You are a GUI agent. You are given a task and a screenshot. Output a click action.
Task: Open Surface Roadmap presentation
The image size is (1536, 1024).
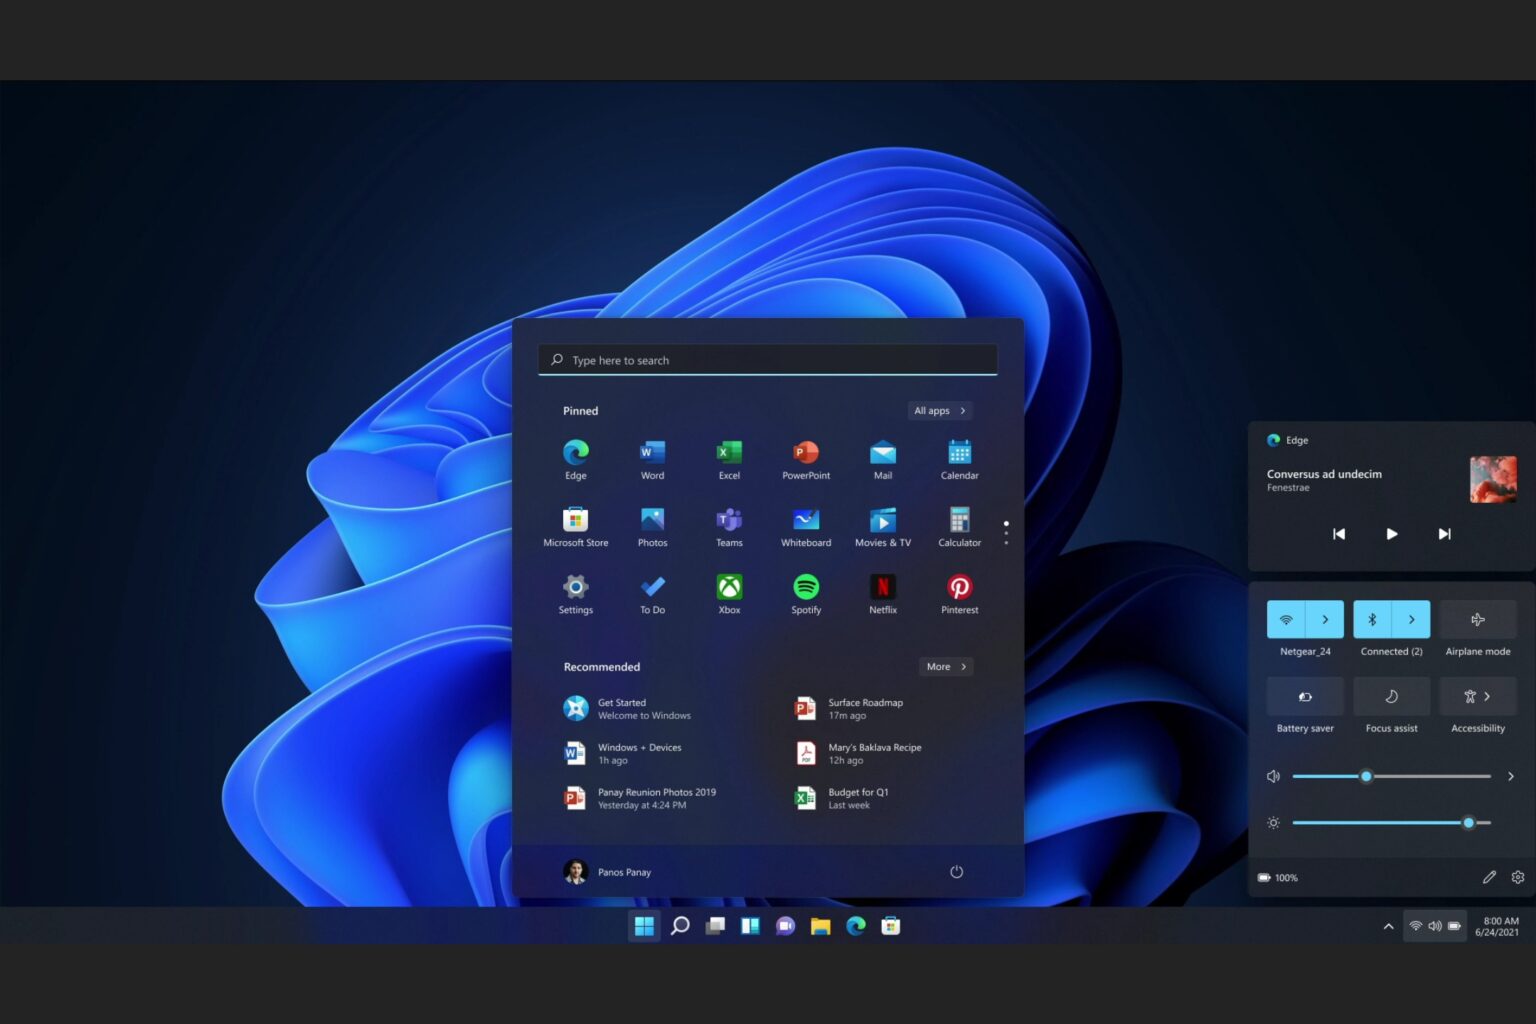tap(849, 709)
